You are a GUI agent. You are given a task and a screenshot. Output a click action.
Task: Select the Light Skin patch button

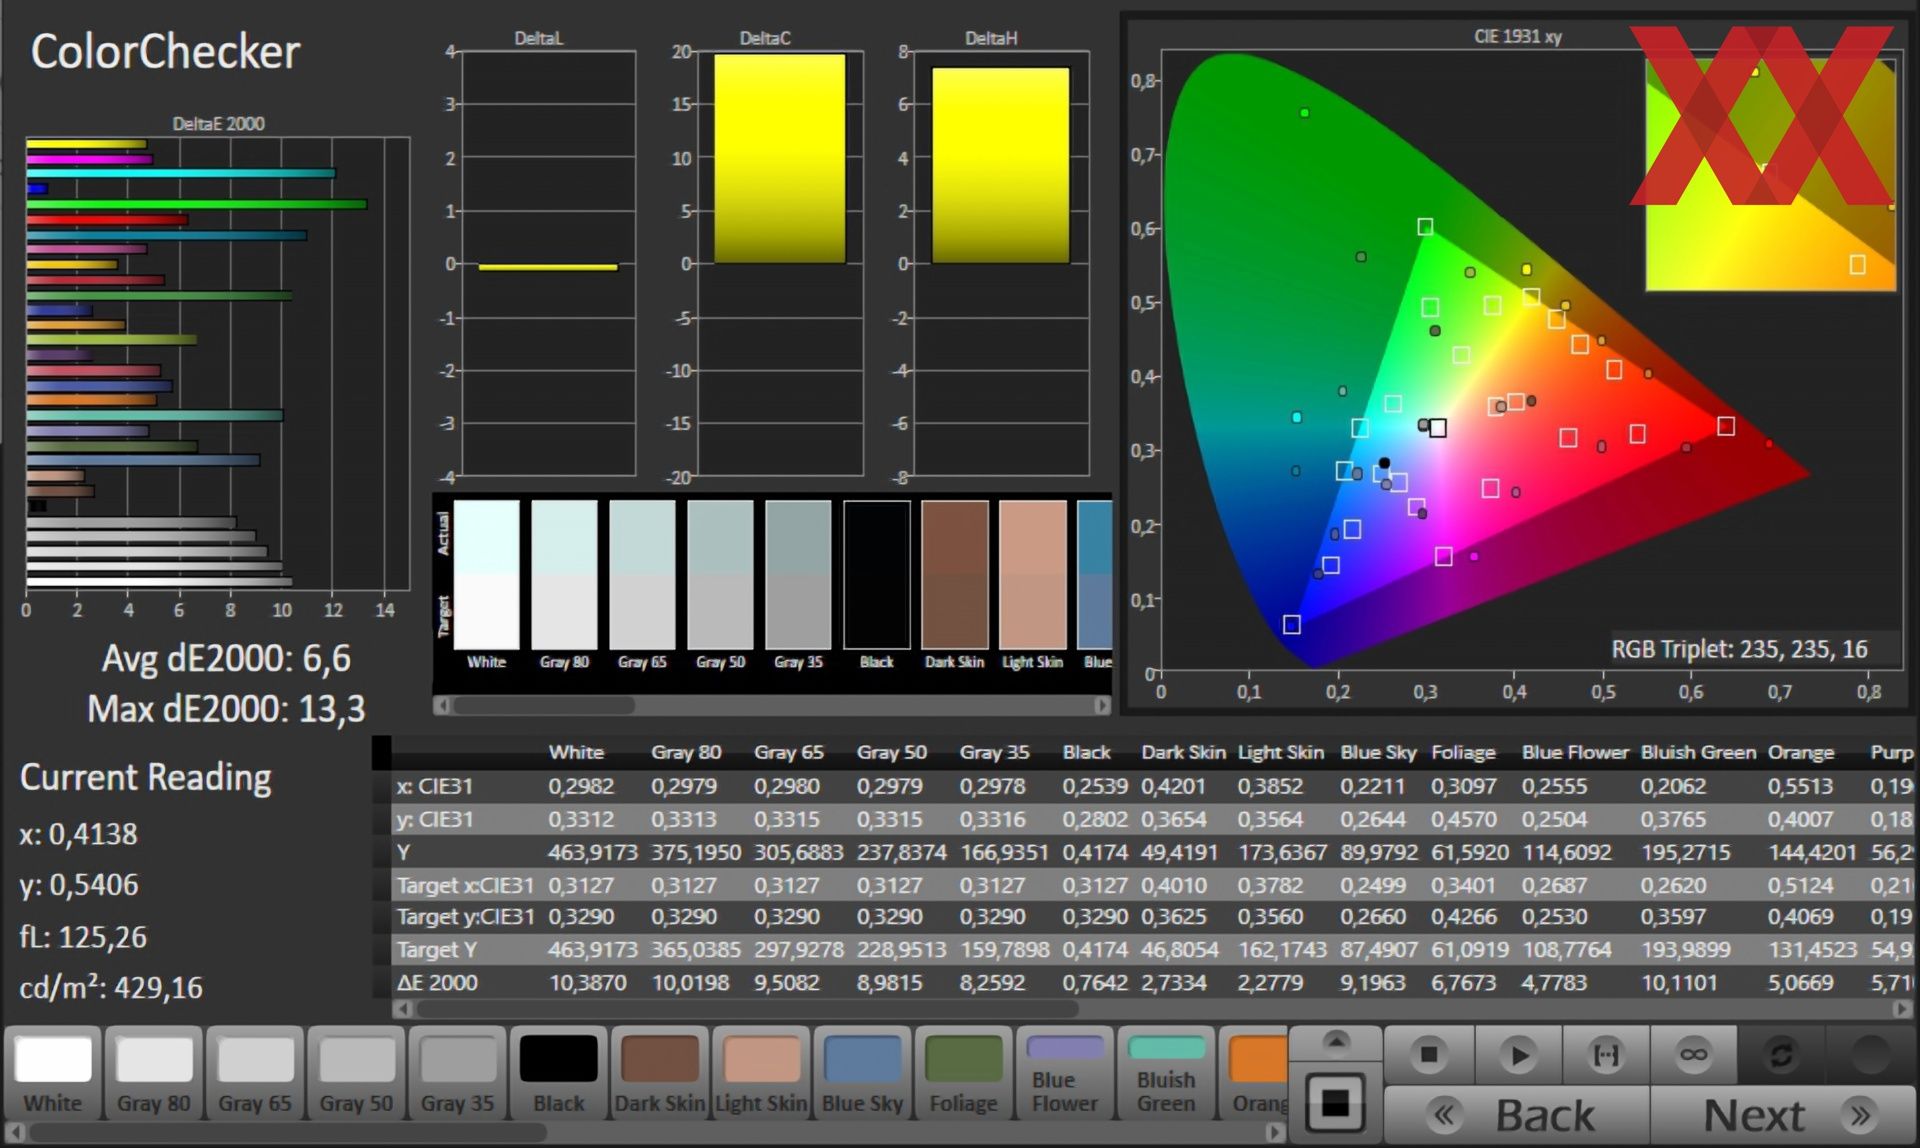pos(761,1074)
